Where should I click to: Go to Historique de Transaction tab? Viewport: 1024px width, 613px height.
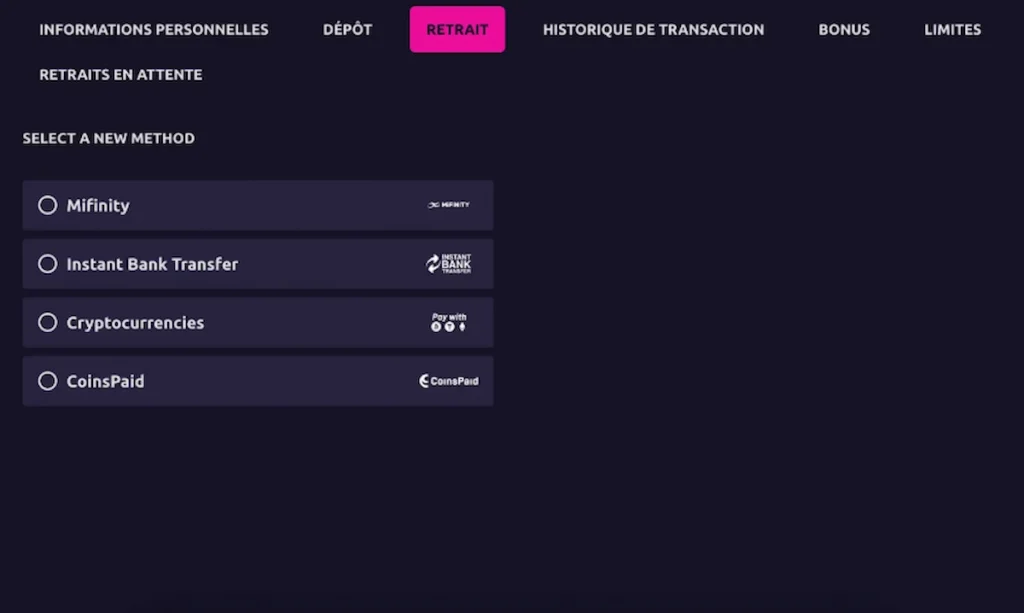click(x=653, y=29)
